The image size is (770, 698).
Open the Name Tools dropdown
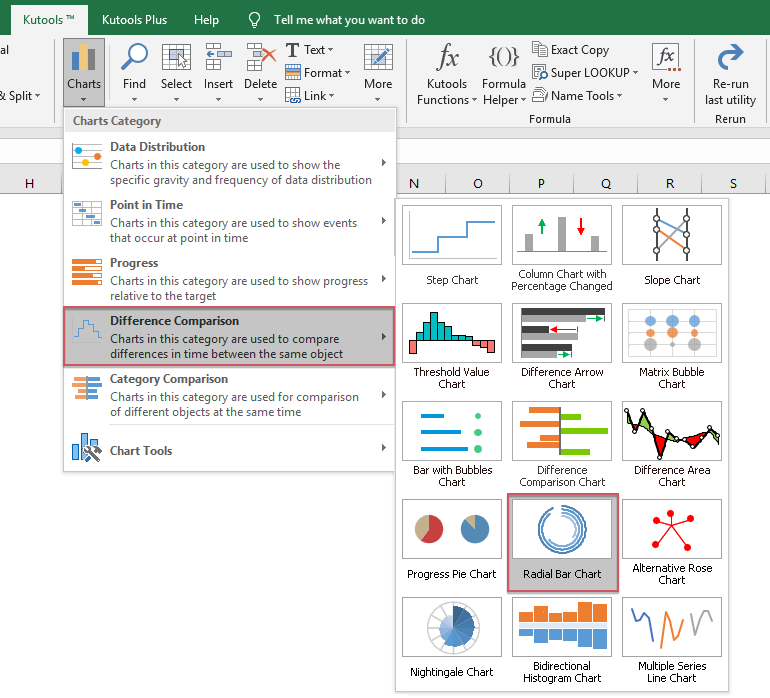(578, 95)
